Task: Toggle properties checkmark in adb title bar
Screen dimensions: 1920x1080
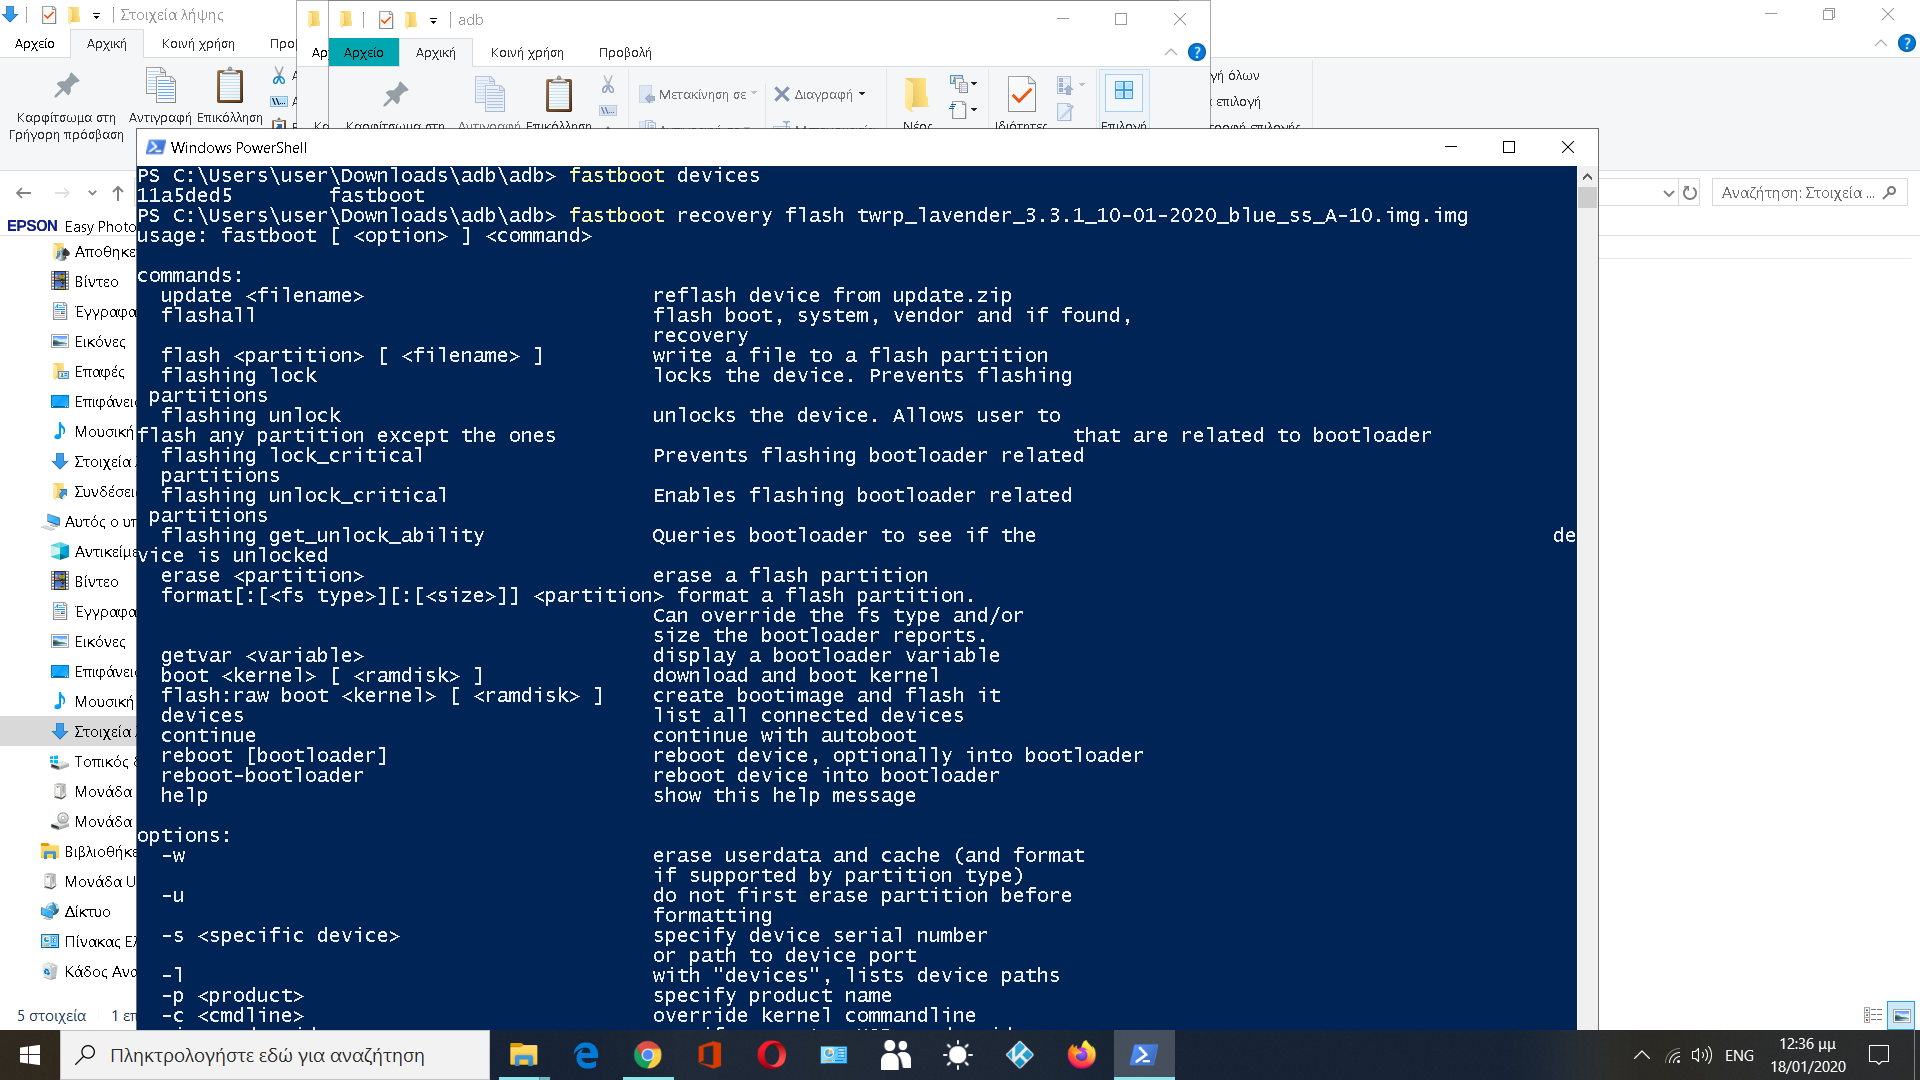Action: [385, 19]
